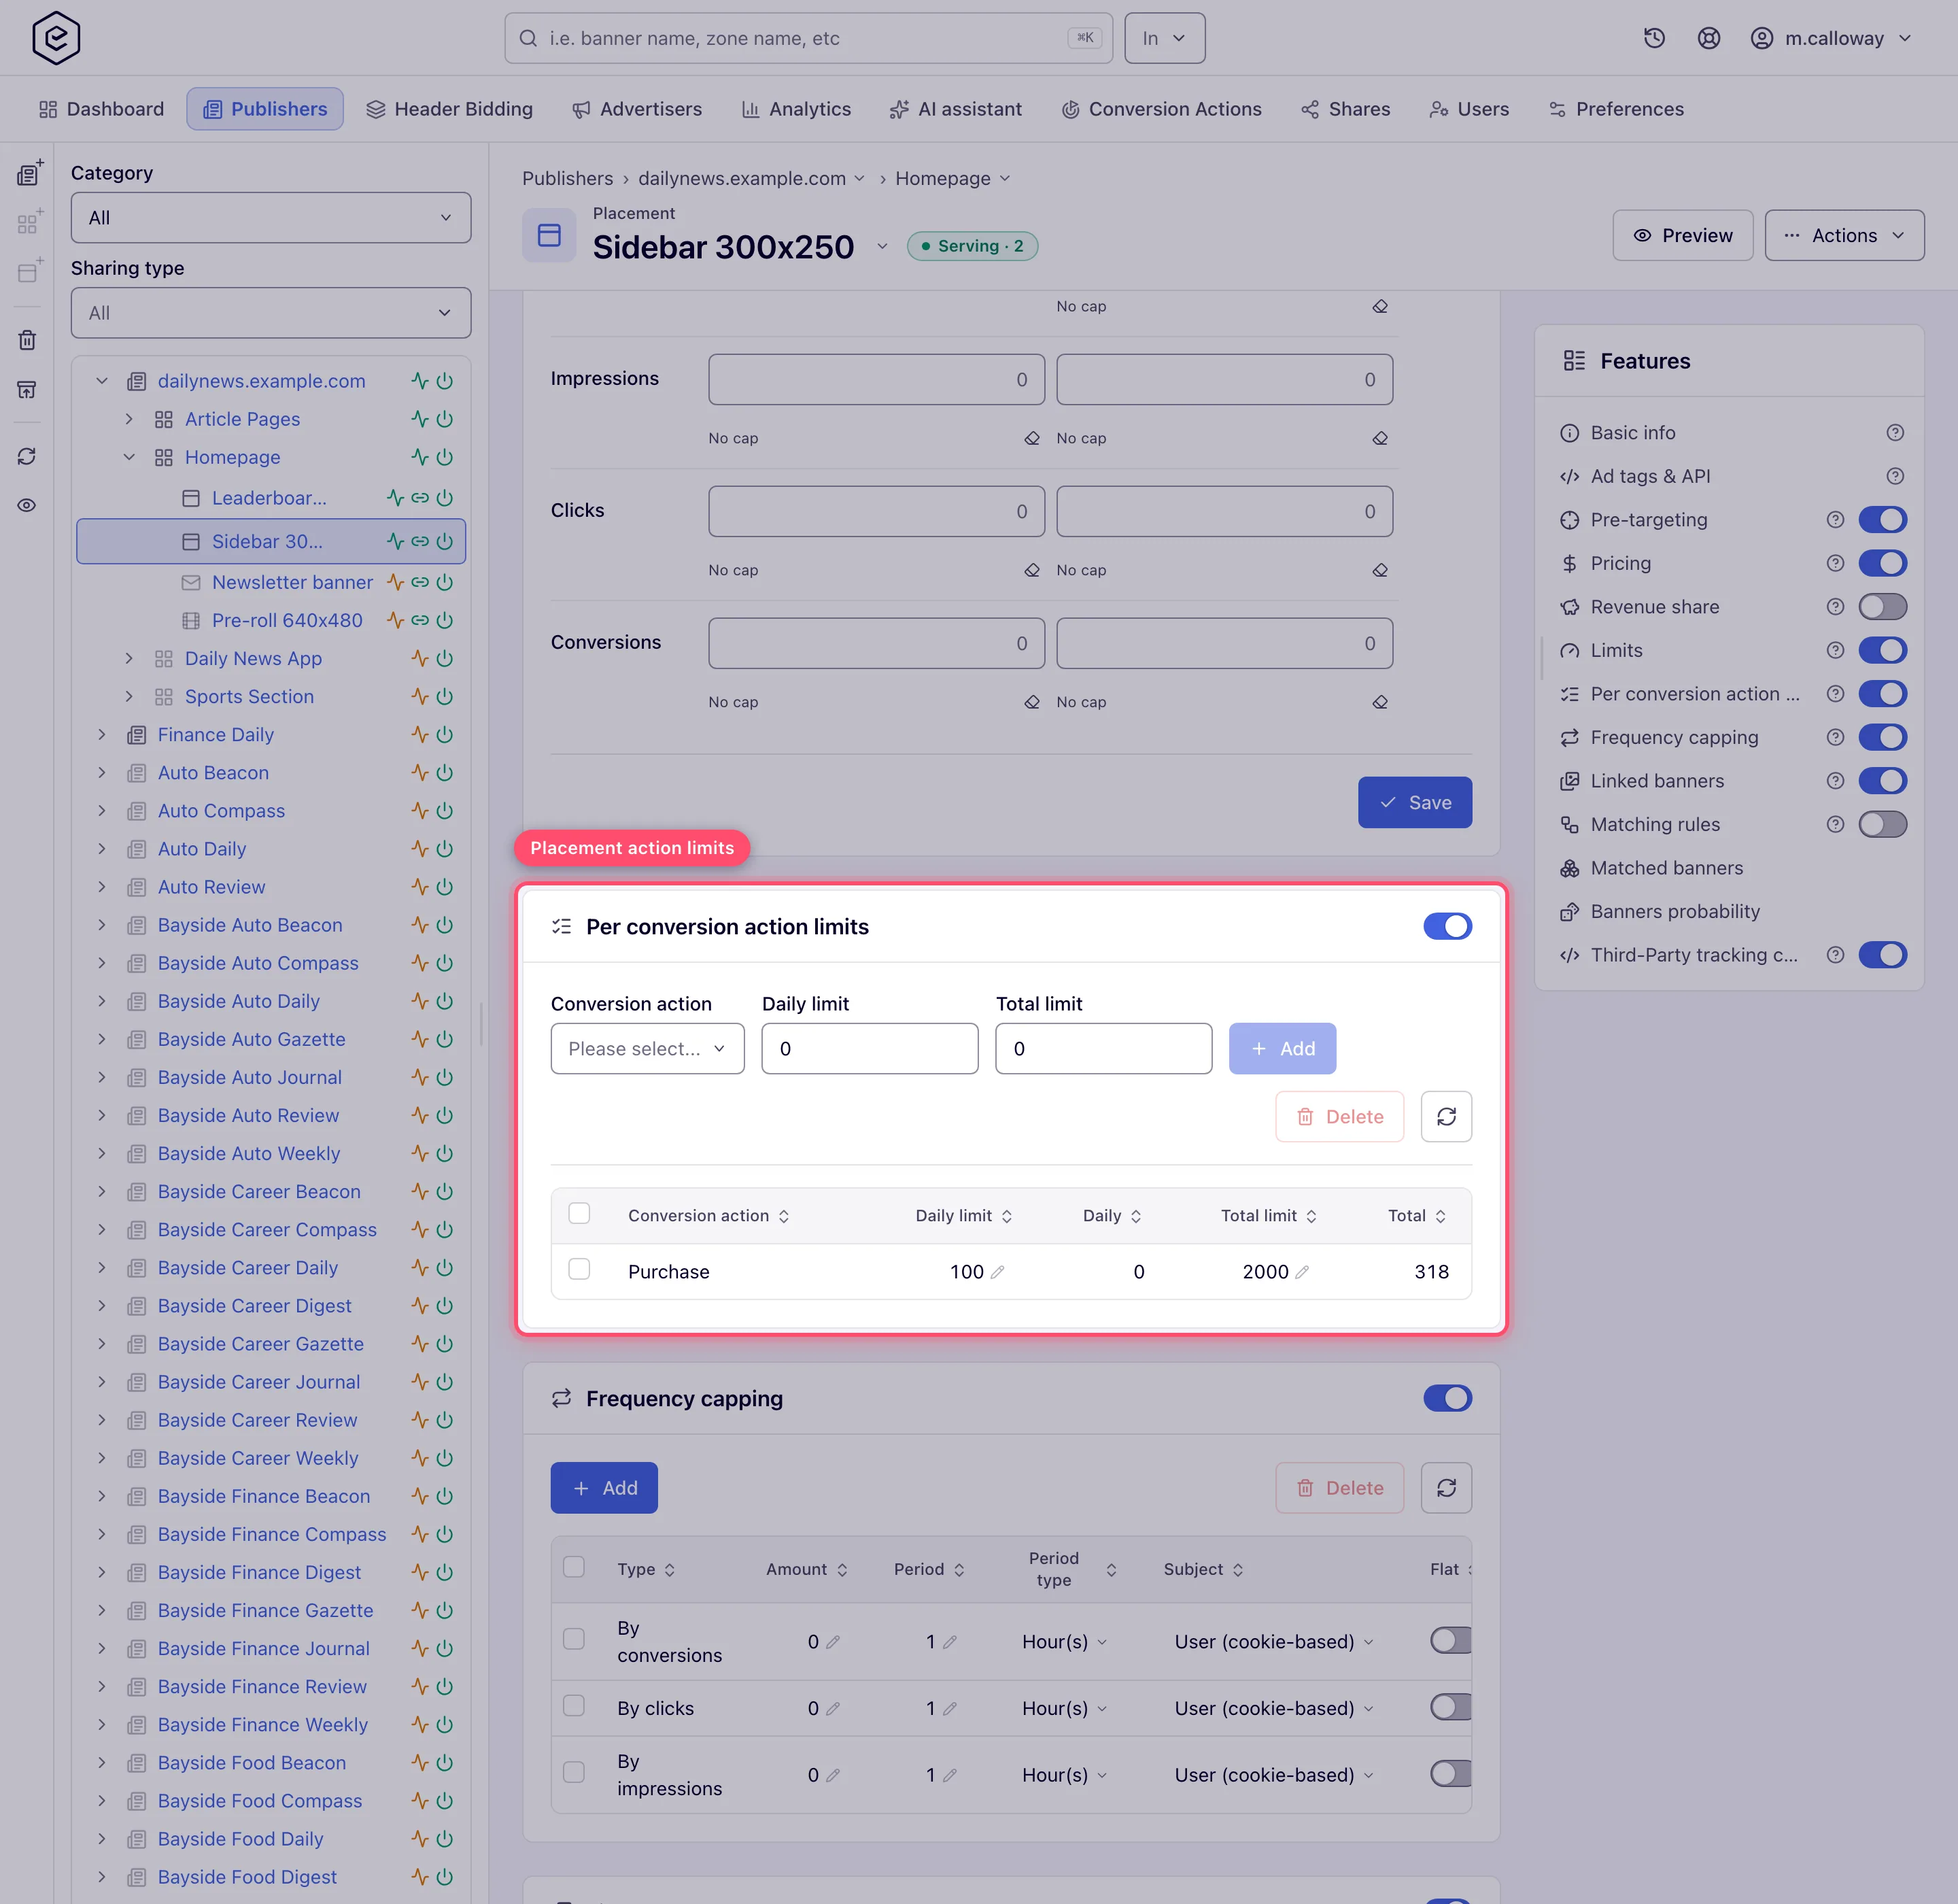This screenshot has height=1904, width=1958.
Task: Click the trash icon in left sidebar
Action: click(x=27, y=340)
